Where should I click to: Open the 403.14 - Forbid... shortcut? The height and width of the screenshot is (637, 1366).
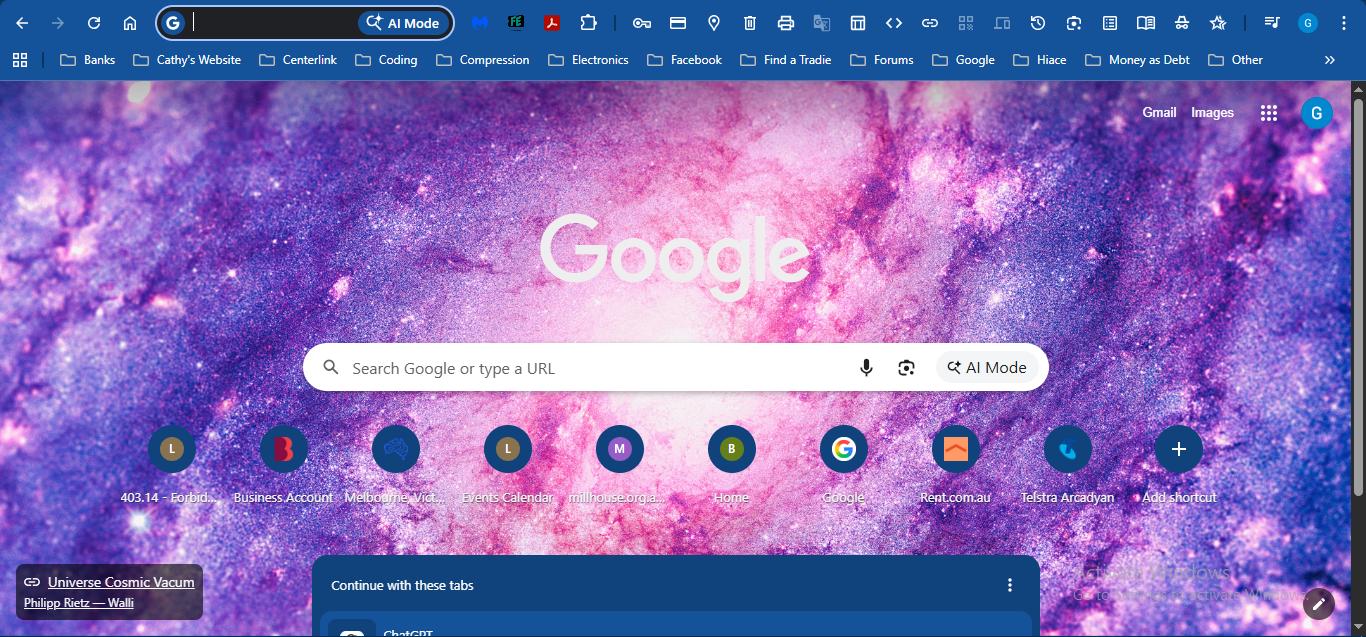(x=172, y=466)
